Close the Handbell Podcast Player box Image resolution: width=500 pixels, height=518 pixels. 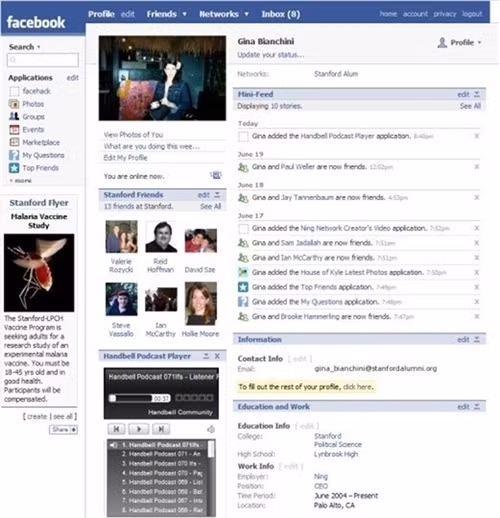[x=217, y=356]
